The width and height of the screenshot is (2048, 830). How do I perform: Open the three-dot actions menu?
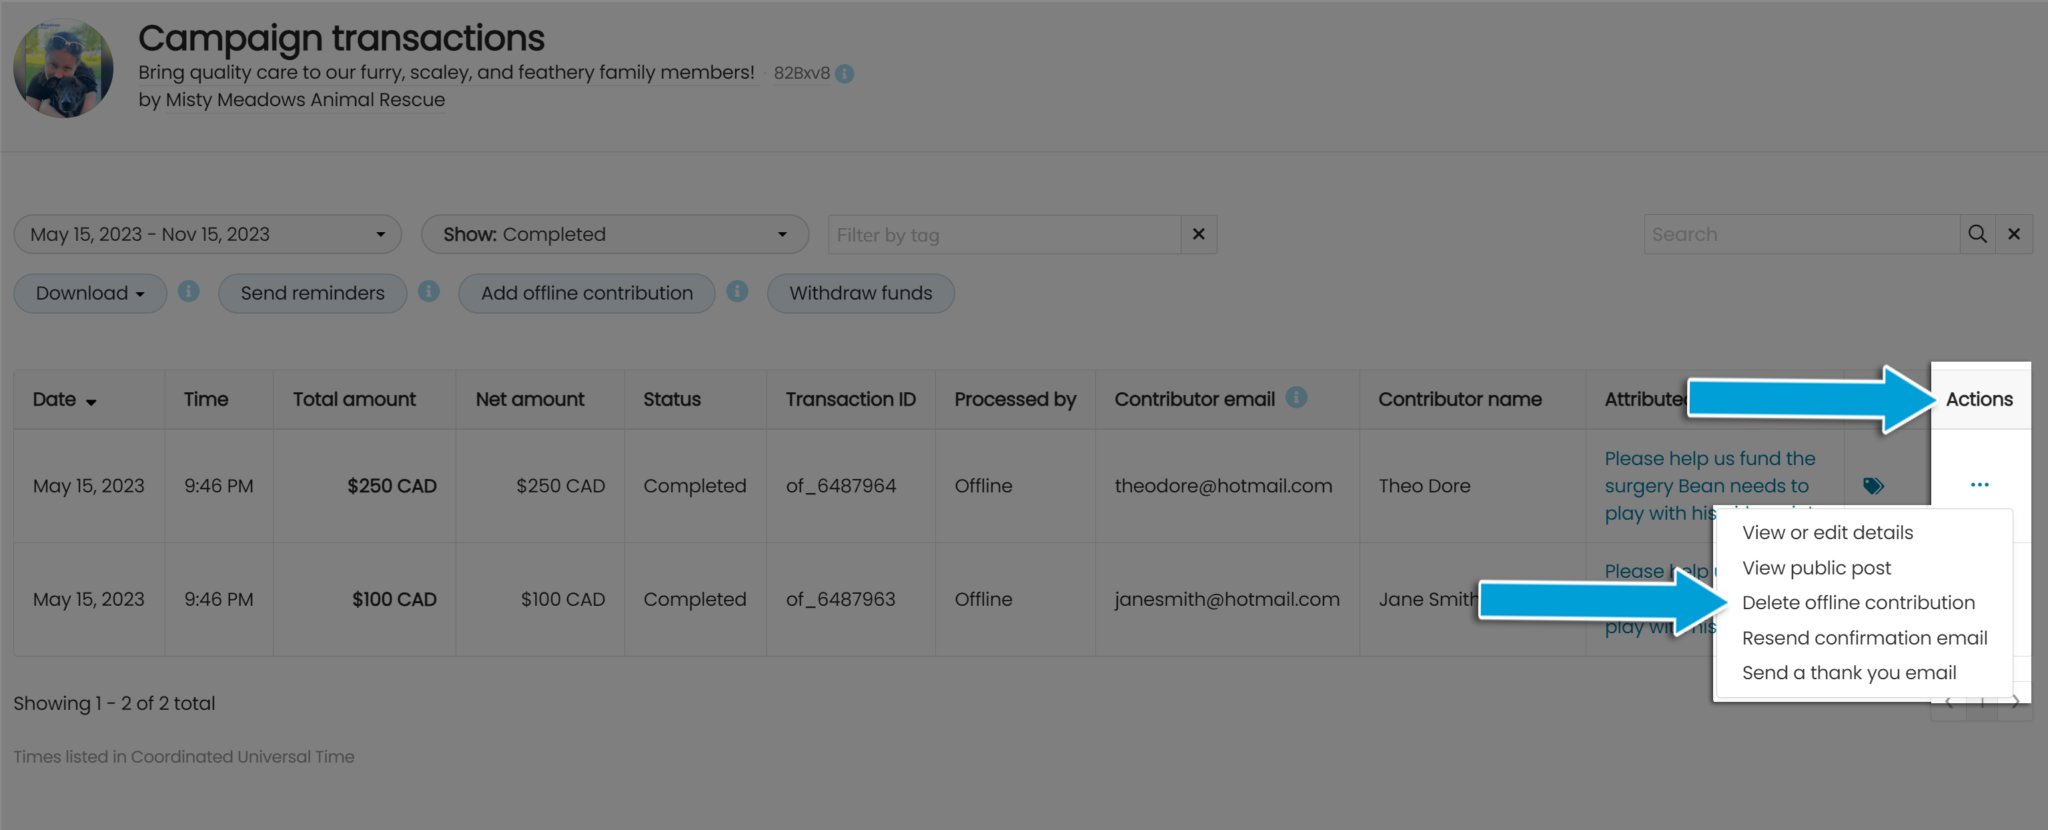1980,485
